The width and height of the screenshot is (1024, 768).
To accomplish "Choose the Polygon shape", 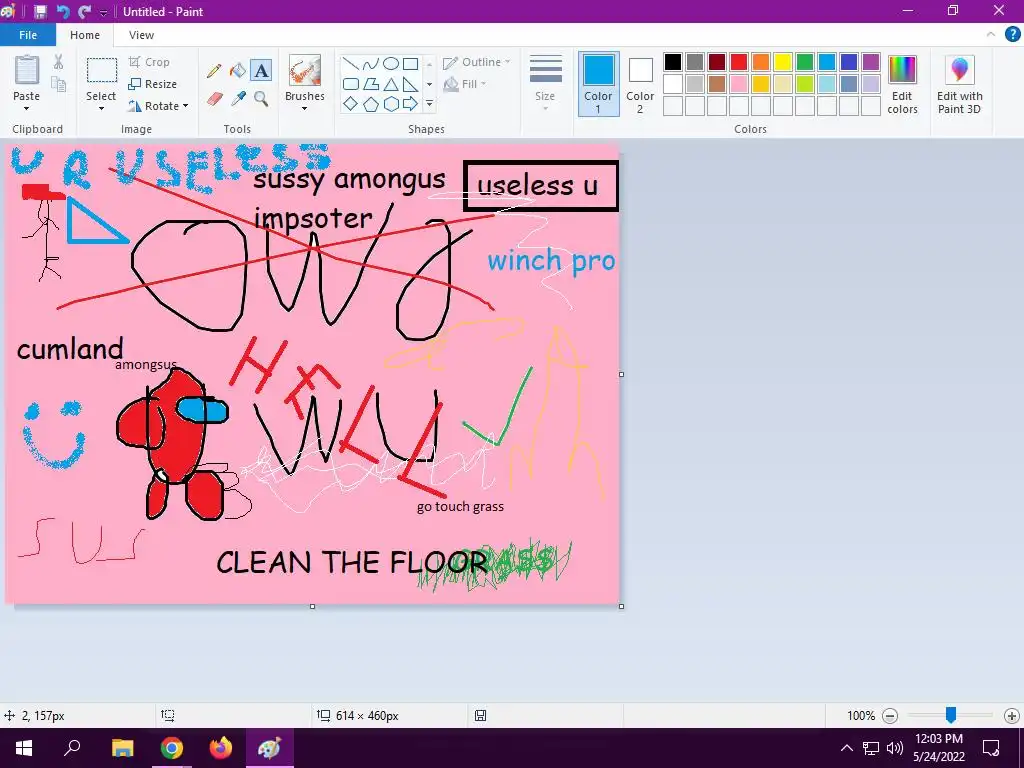I will (x=371, y=84).
